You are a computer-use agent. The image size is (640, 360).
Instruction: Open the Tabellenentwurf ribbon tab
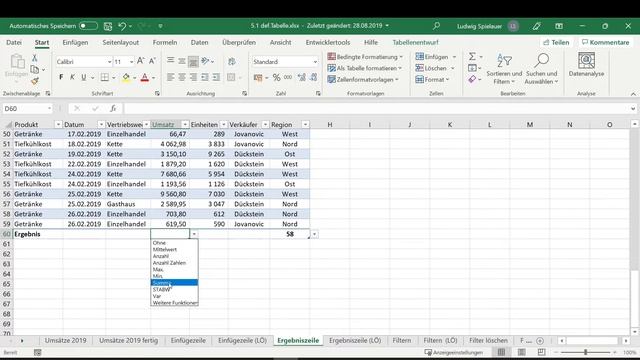(416, 42)
